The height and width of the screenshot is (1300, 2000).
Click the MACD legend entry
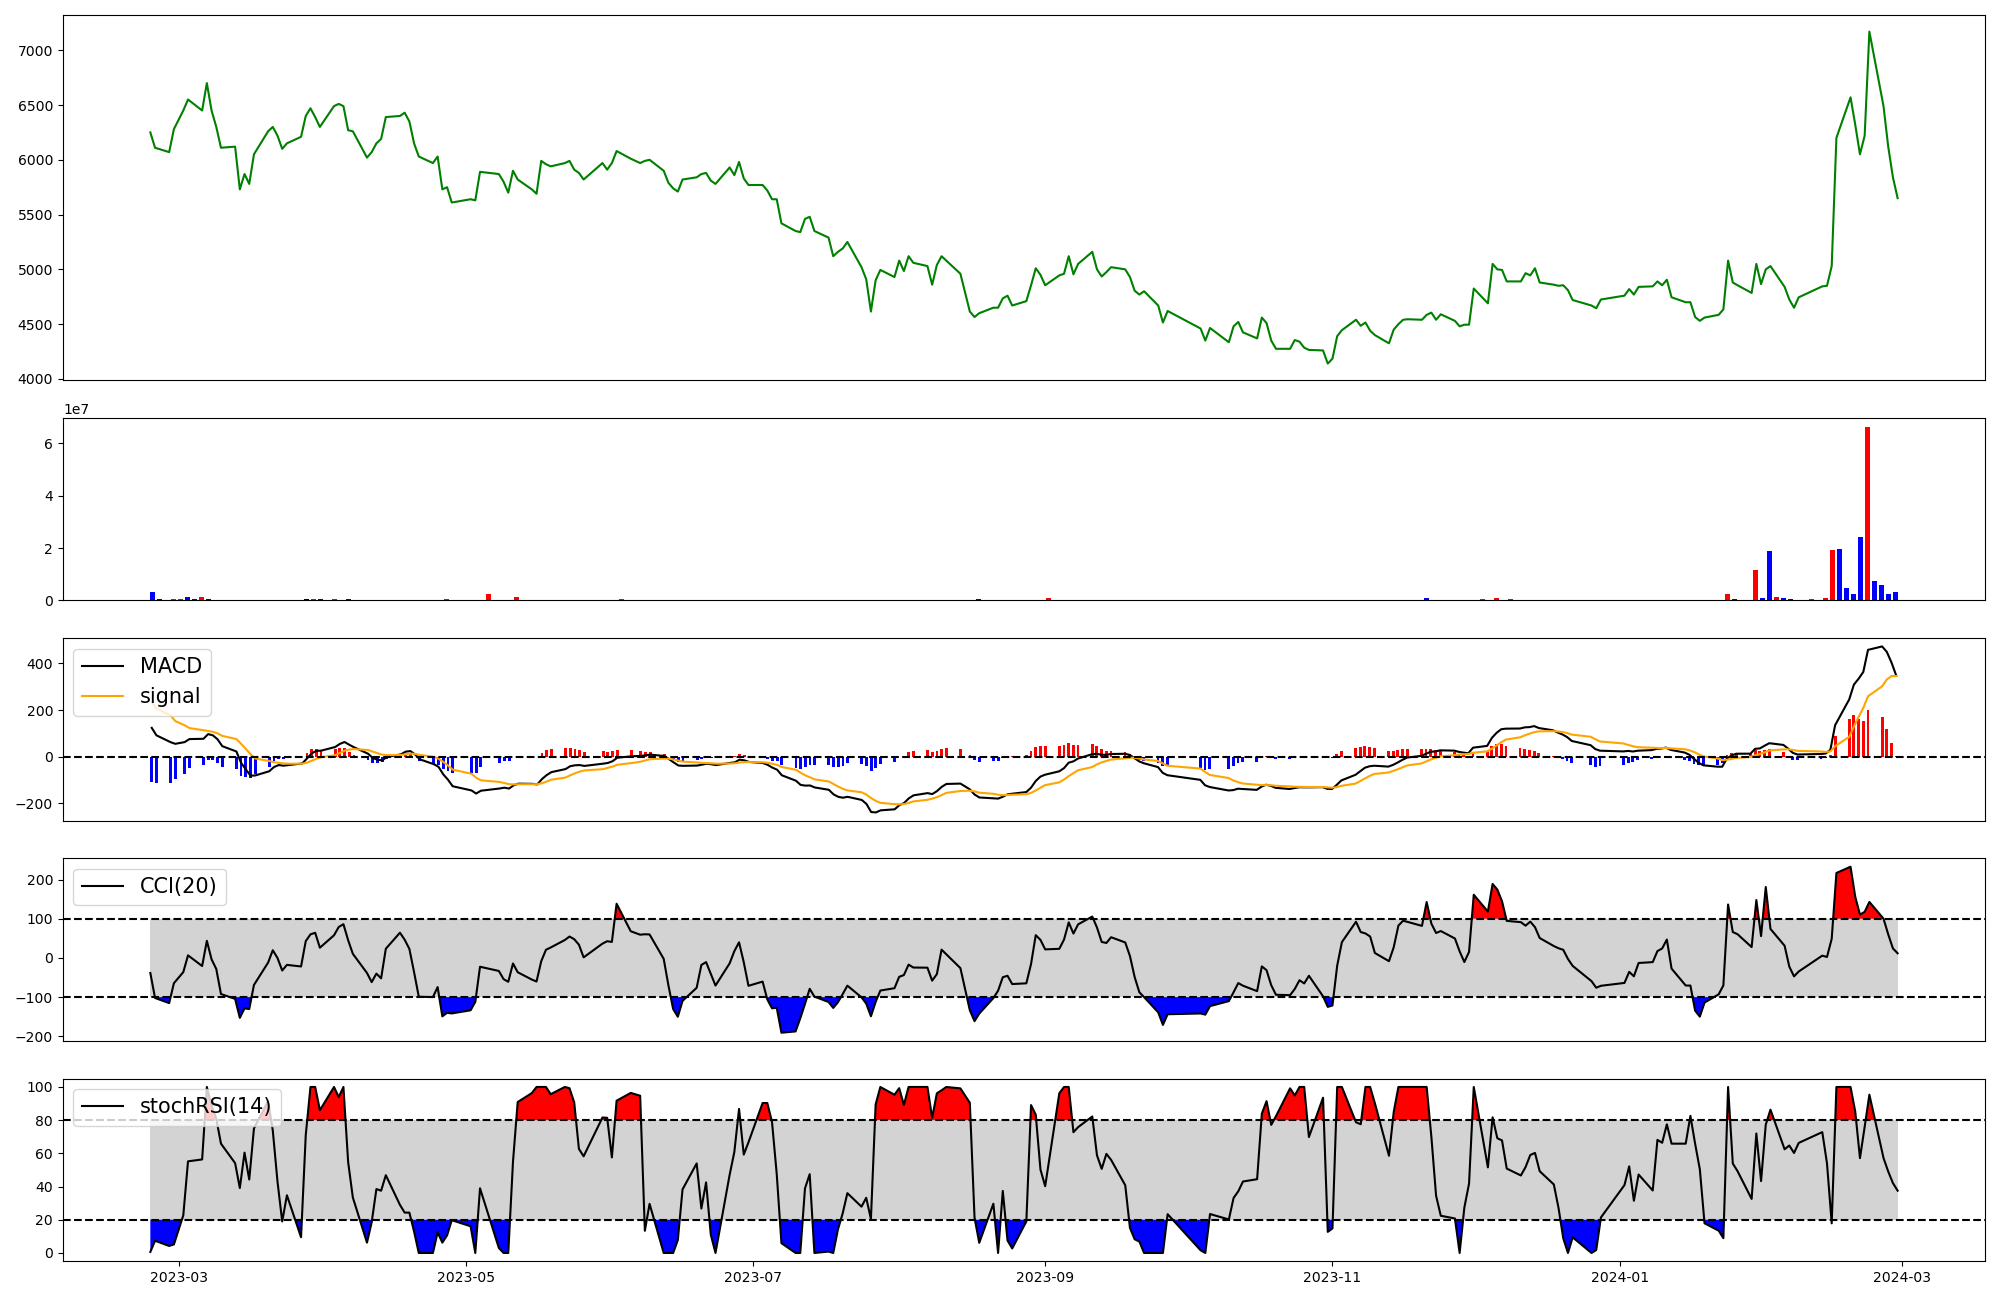170,666
